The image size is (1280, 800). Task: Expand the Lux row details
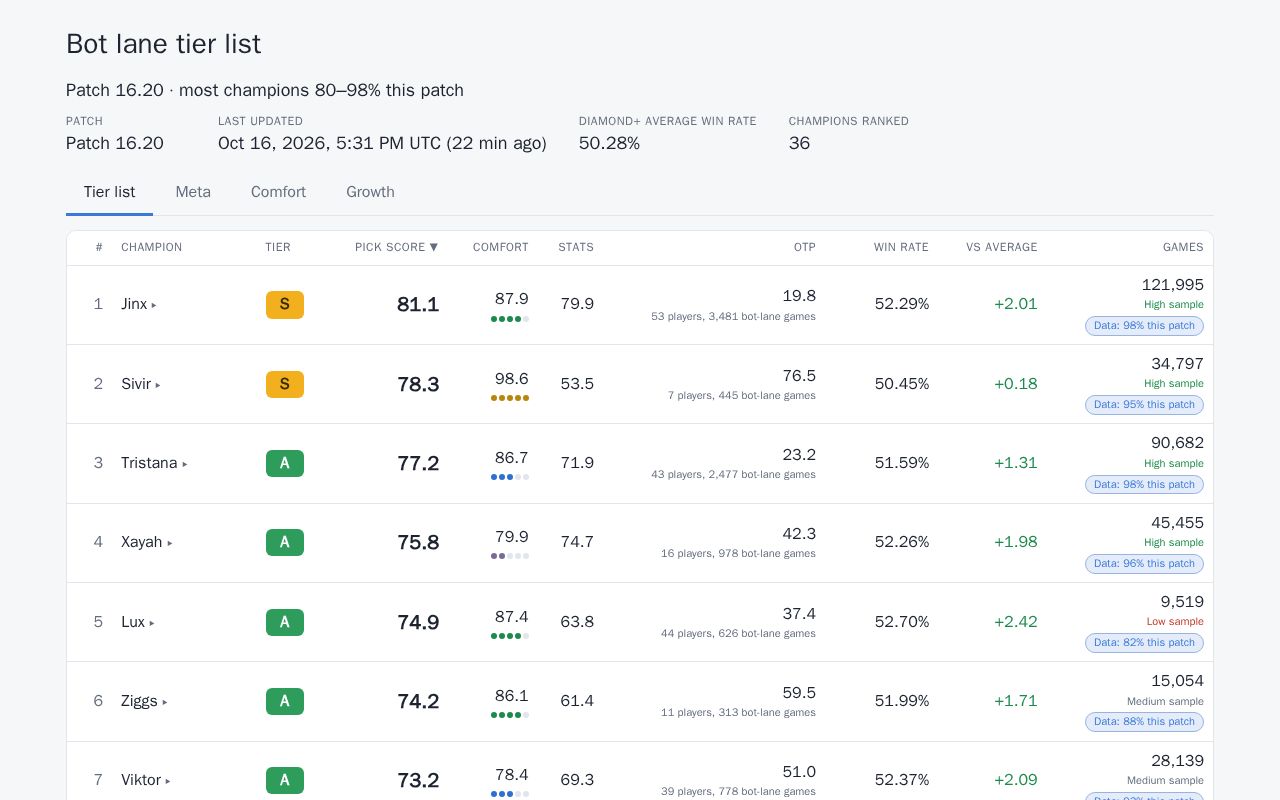pos(138,622)
